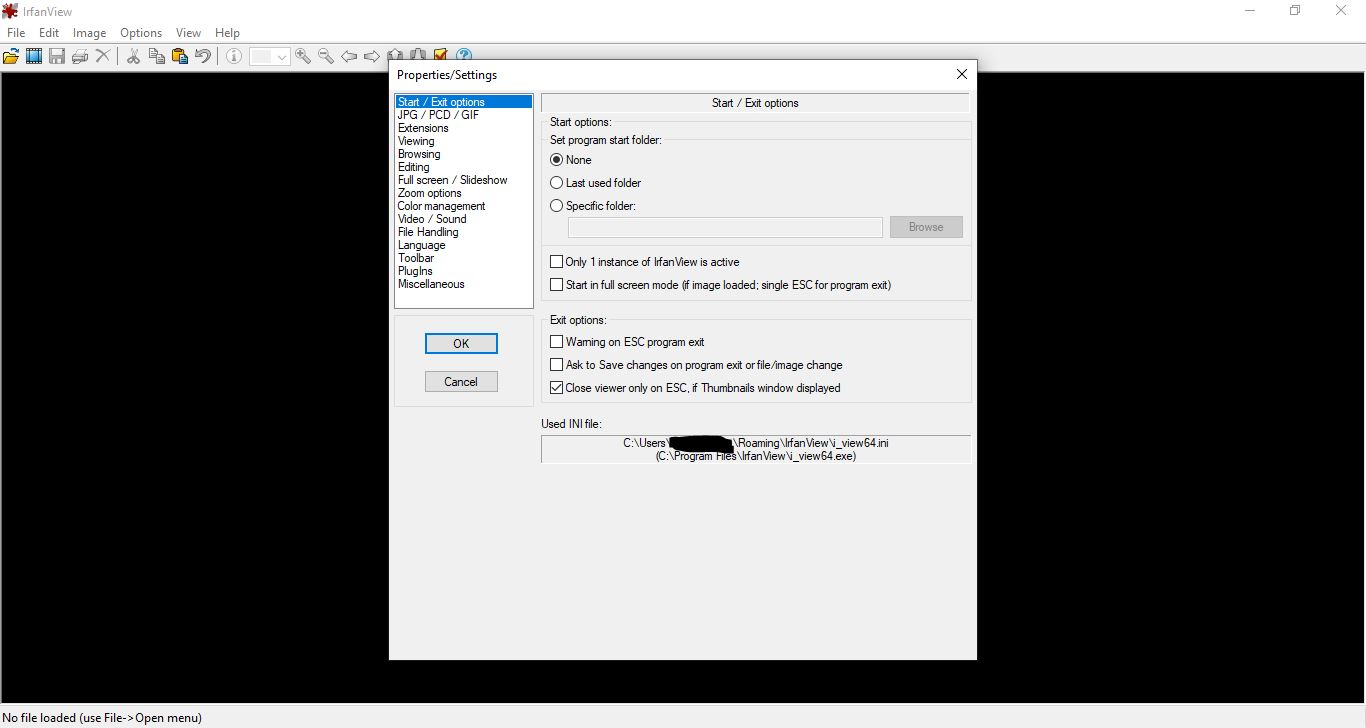
Task: Click the Delete file X icon
Action: click(x=103, y=57)
